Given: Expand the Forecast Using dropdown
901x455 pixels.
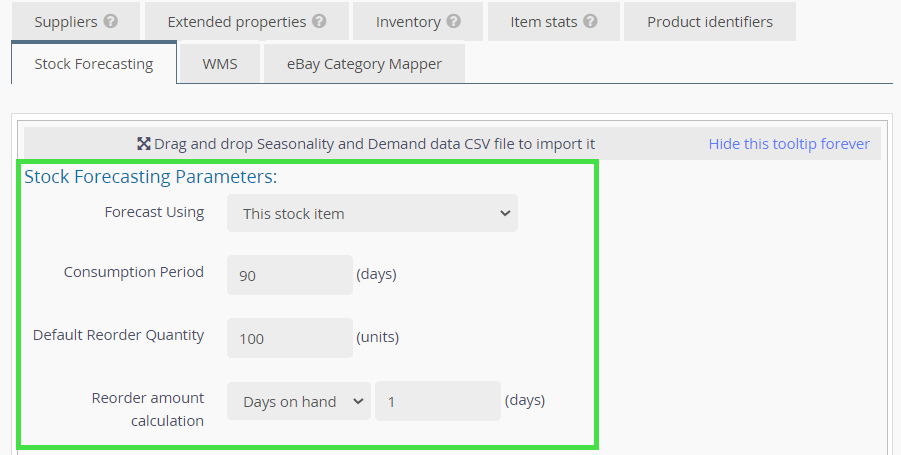Looking at the screenshot, I should tap(372, 213).
